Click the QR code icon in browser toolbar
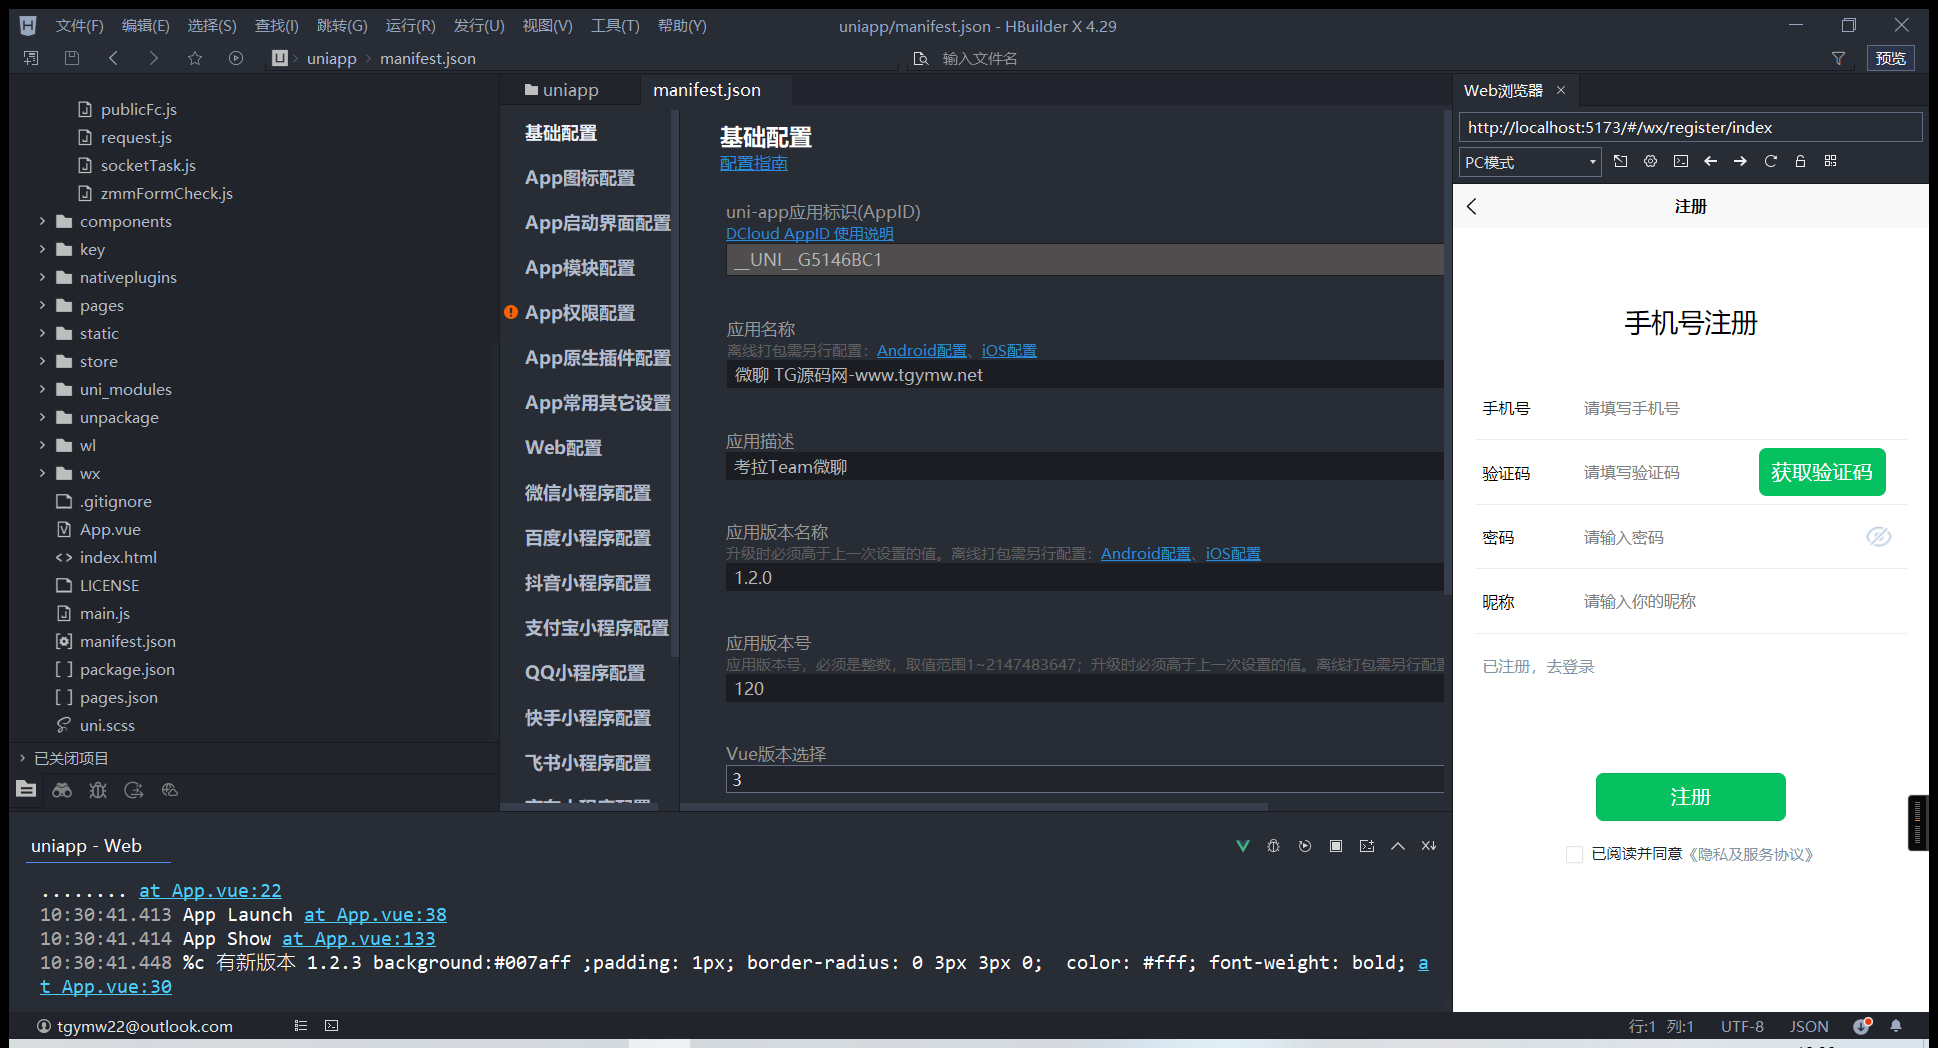Image resolution: width=1938 pixels, height=1048 pixels. point(1830,161)
